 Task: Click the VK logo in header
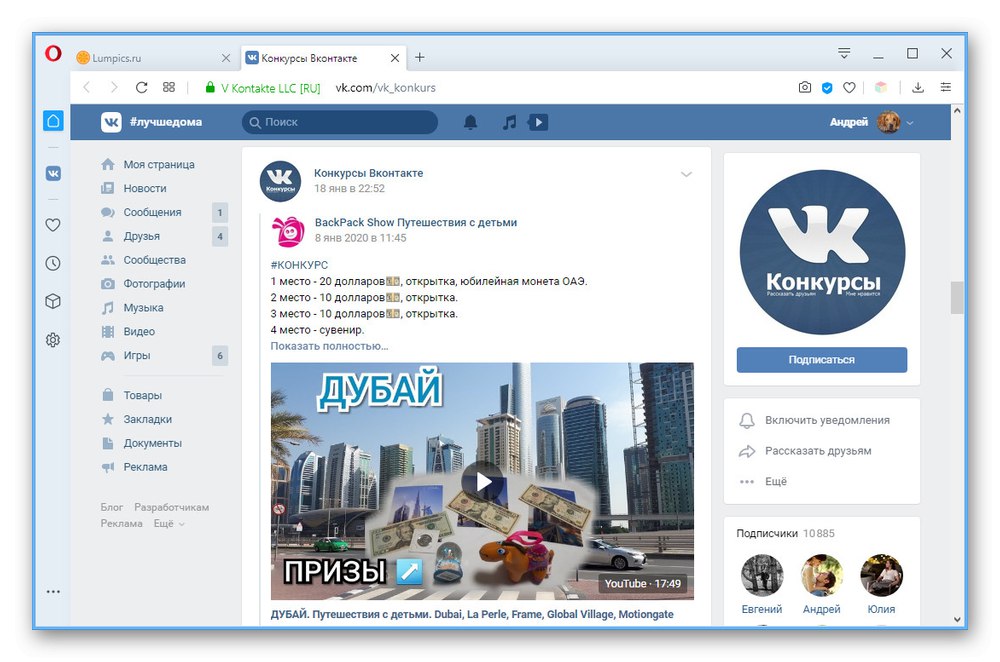pyautogui.click(x=111, y=122)
